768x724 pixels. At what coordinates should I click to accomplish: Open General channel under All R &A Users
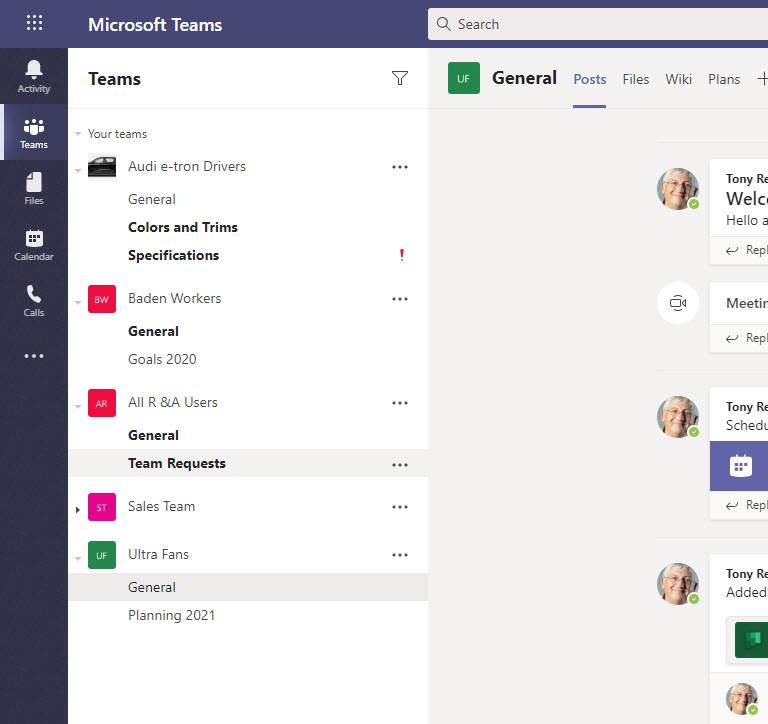click(x=153, y=435)
